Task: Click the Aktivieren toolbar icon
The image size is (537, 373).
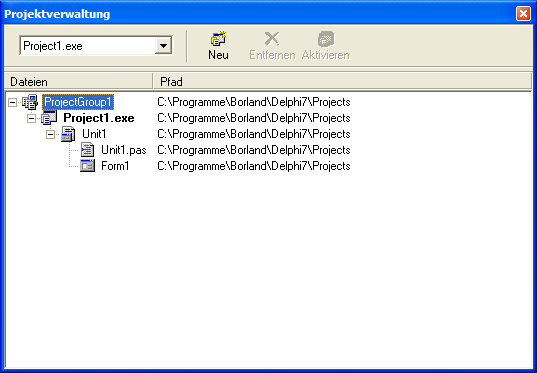Action: click(x=326, y=39)
